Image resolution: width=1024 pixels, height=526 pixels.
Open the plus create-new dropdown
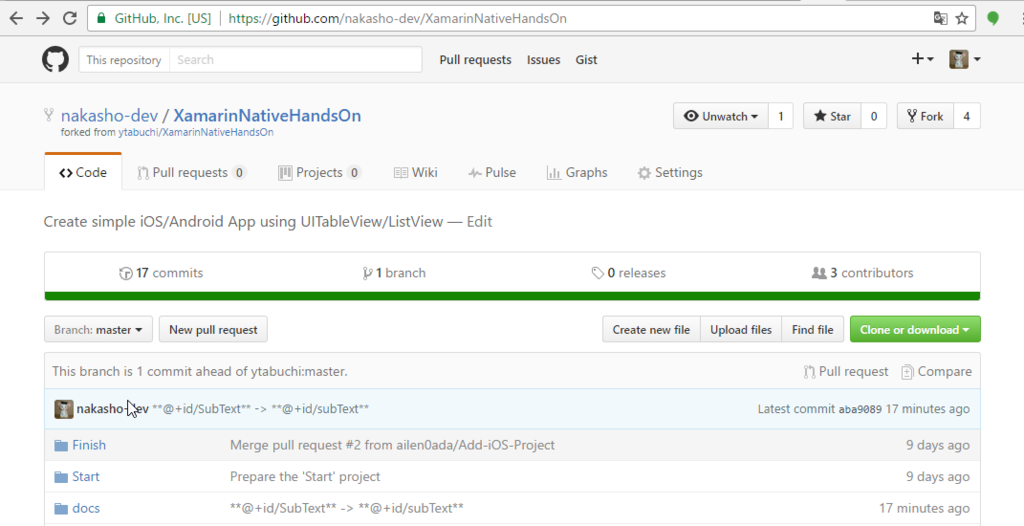tap(922, 59)
